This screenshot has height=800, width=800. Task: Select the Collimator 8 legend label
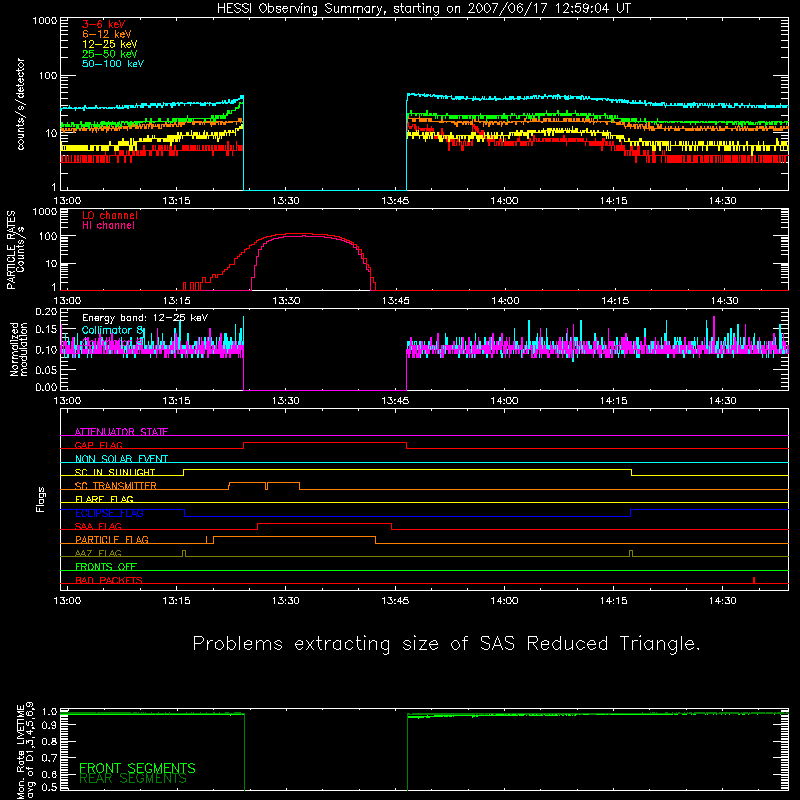(113, 330)
